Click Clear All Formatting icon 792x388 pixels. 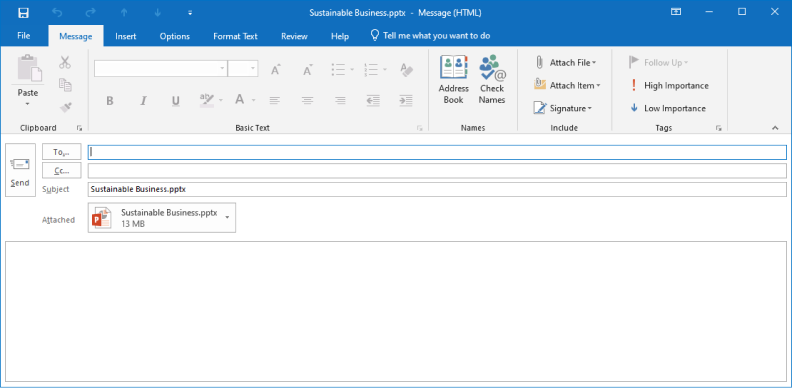tap(407, 70)
